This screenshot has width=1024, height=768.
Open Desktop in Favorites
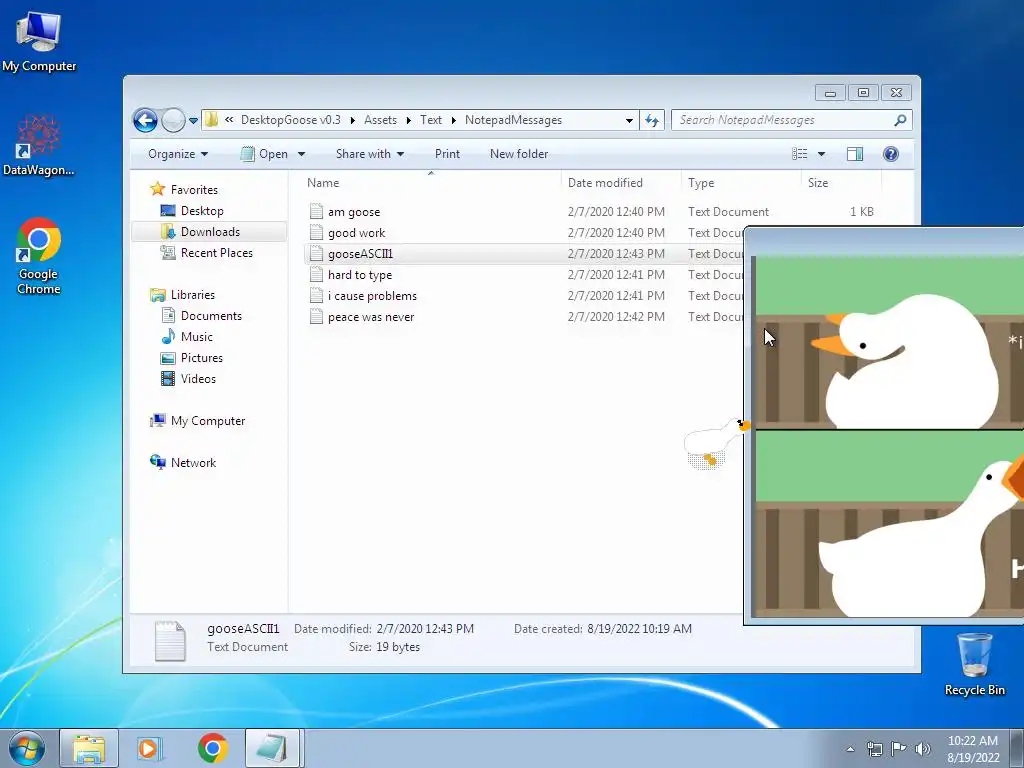[x=202, y=211]
